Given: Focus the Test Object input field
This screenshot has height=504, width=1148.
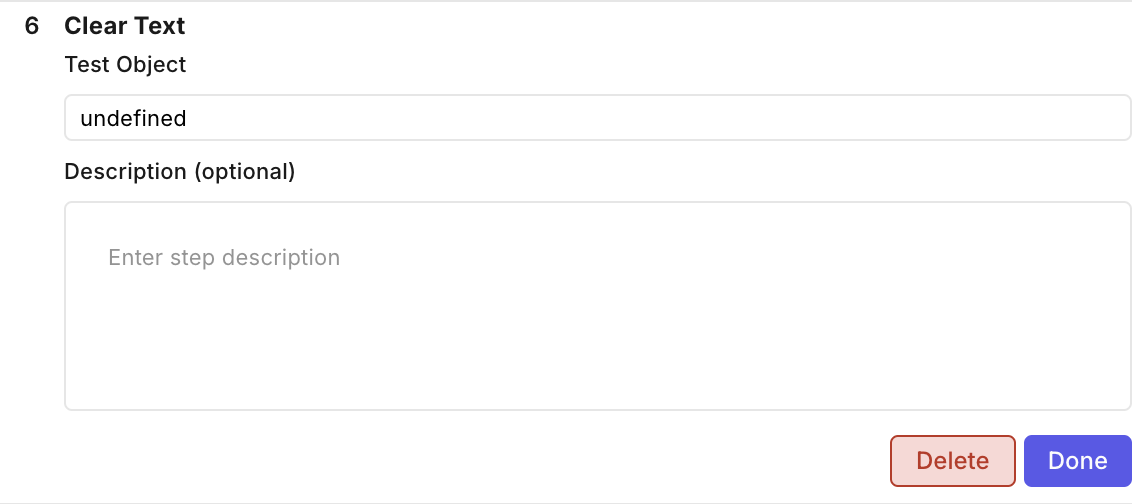Looking at the screenshot, I should [597, 118].
